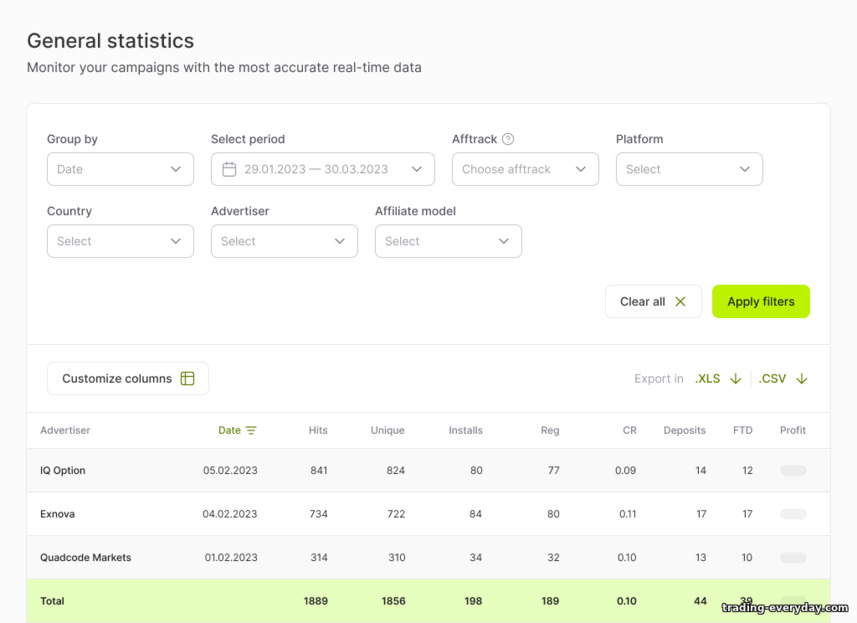Click the X icon on Clear all
This screenshot has height=623, width=857.
(680, 301)
